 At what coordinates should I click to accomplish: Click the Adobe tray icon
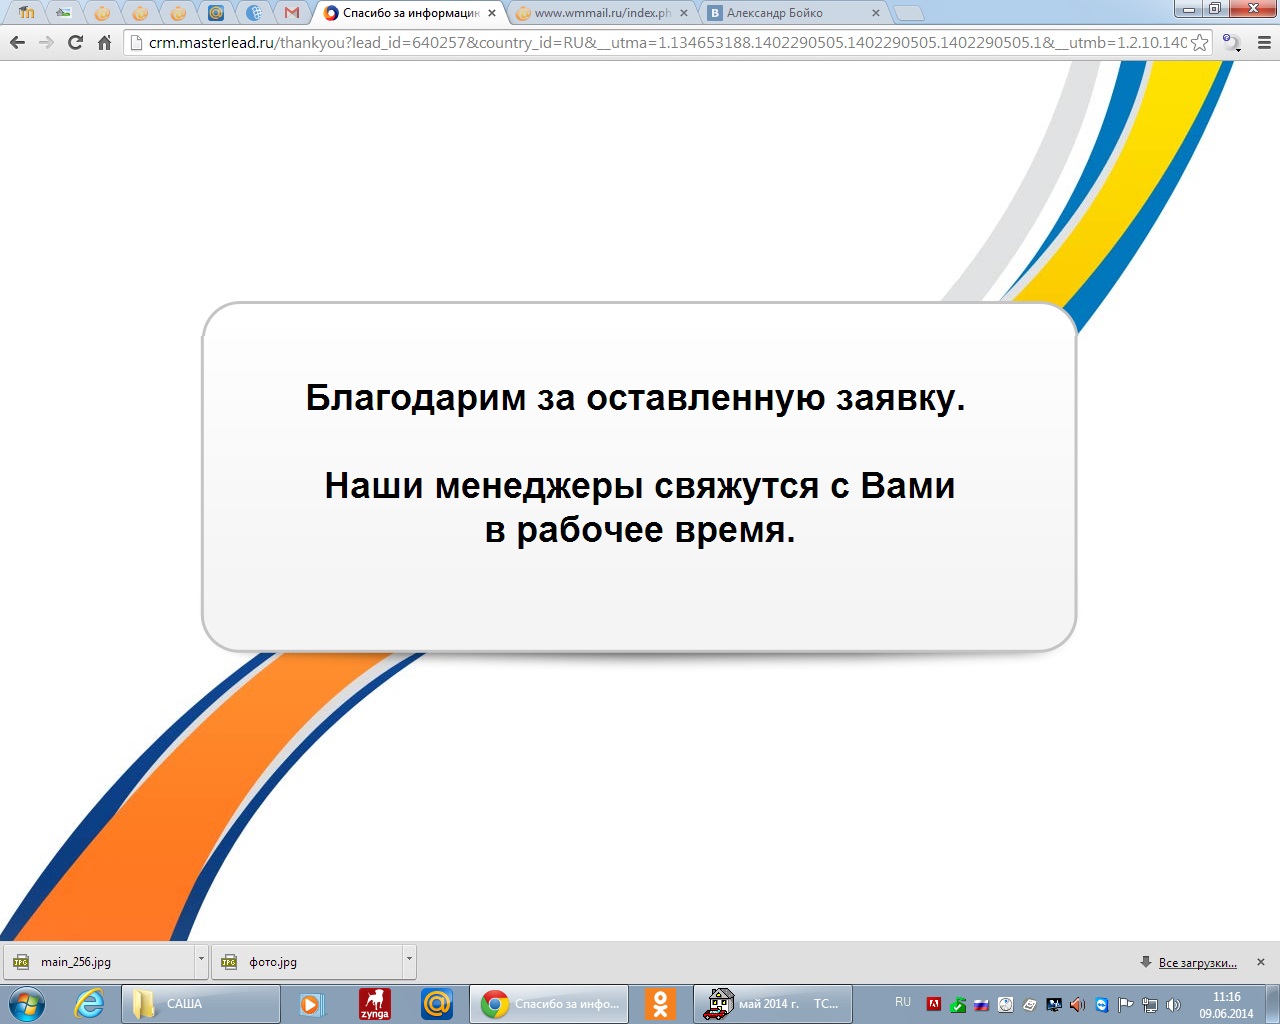[x=934, y=1005]
